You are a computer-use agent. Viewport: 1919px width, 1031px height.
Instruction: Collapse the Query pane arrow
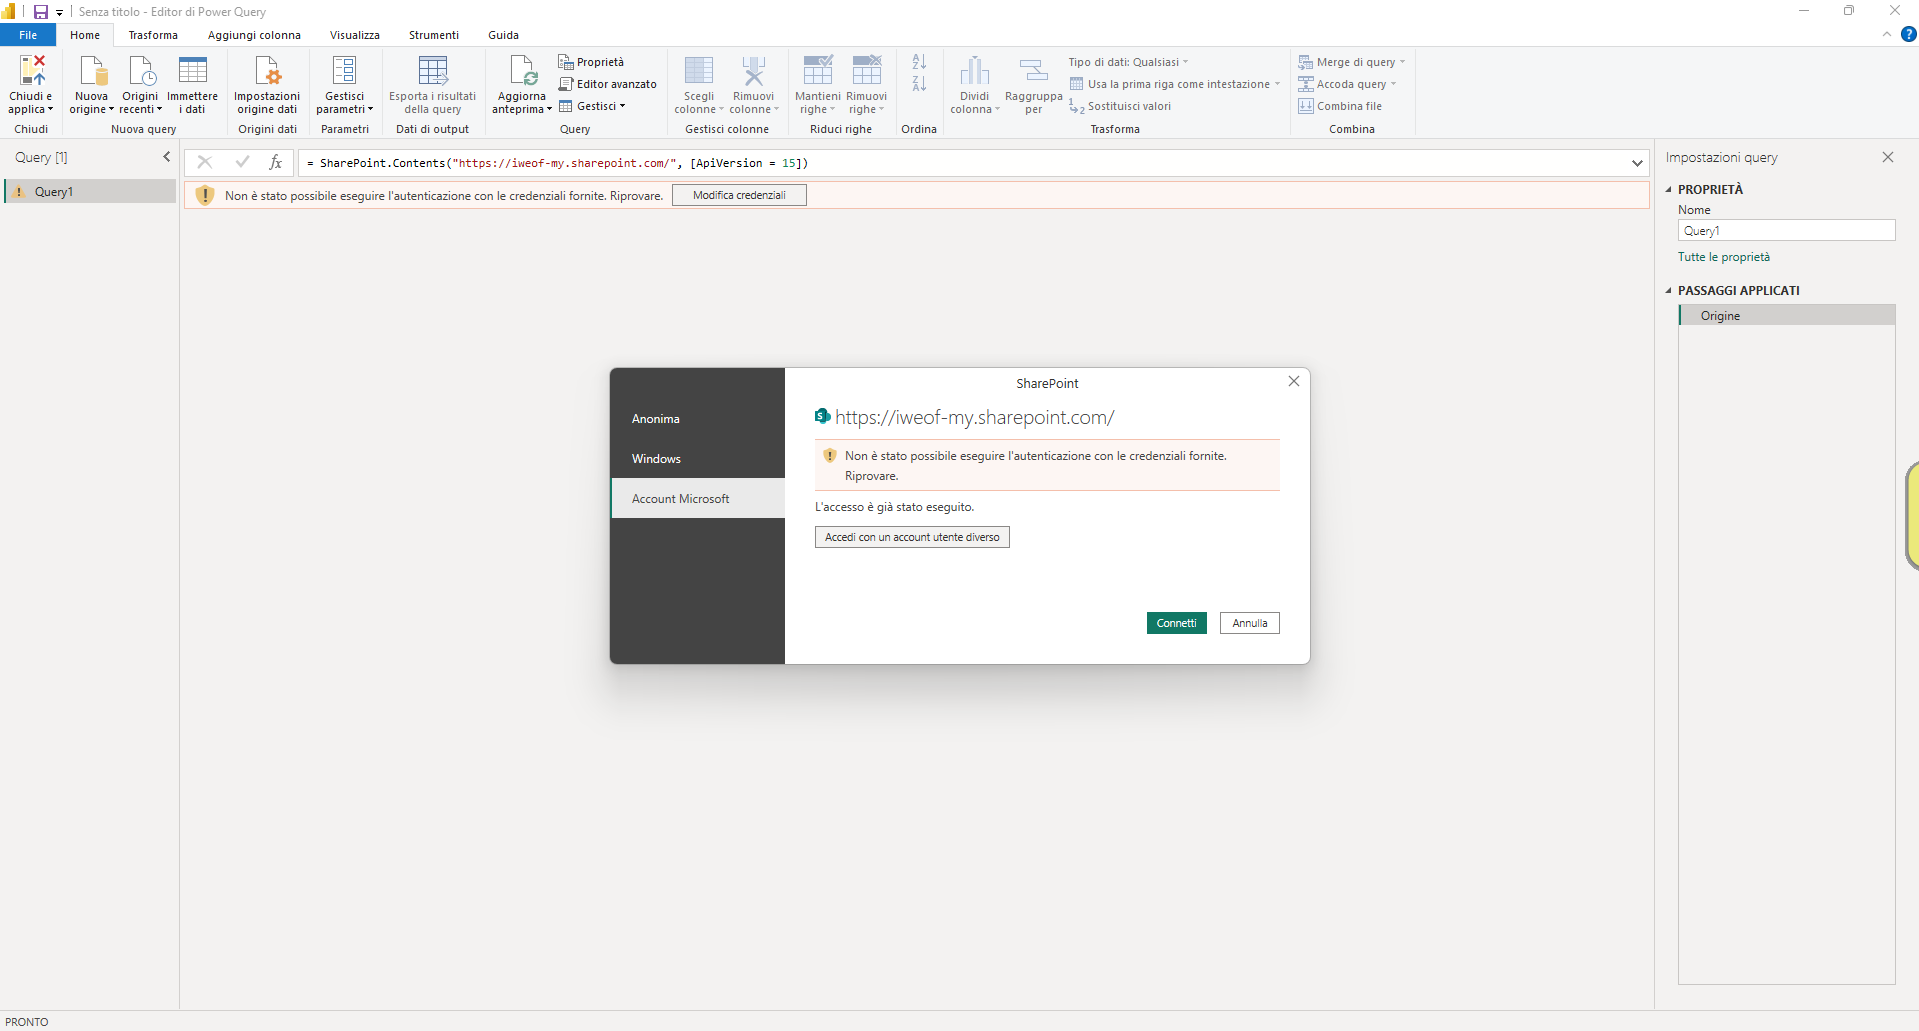(167, 157)
